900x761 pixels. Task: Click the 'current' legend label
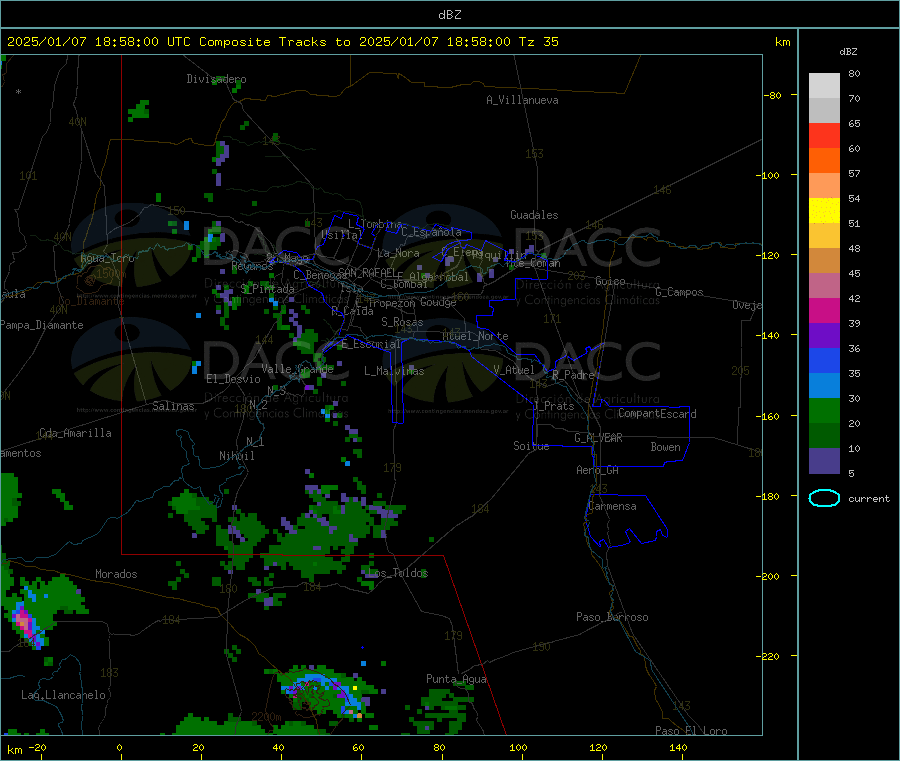click(x=869, y=499)
